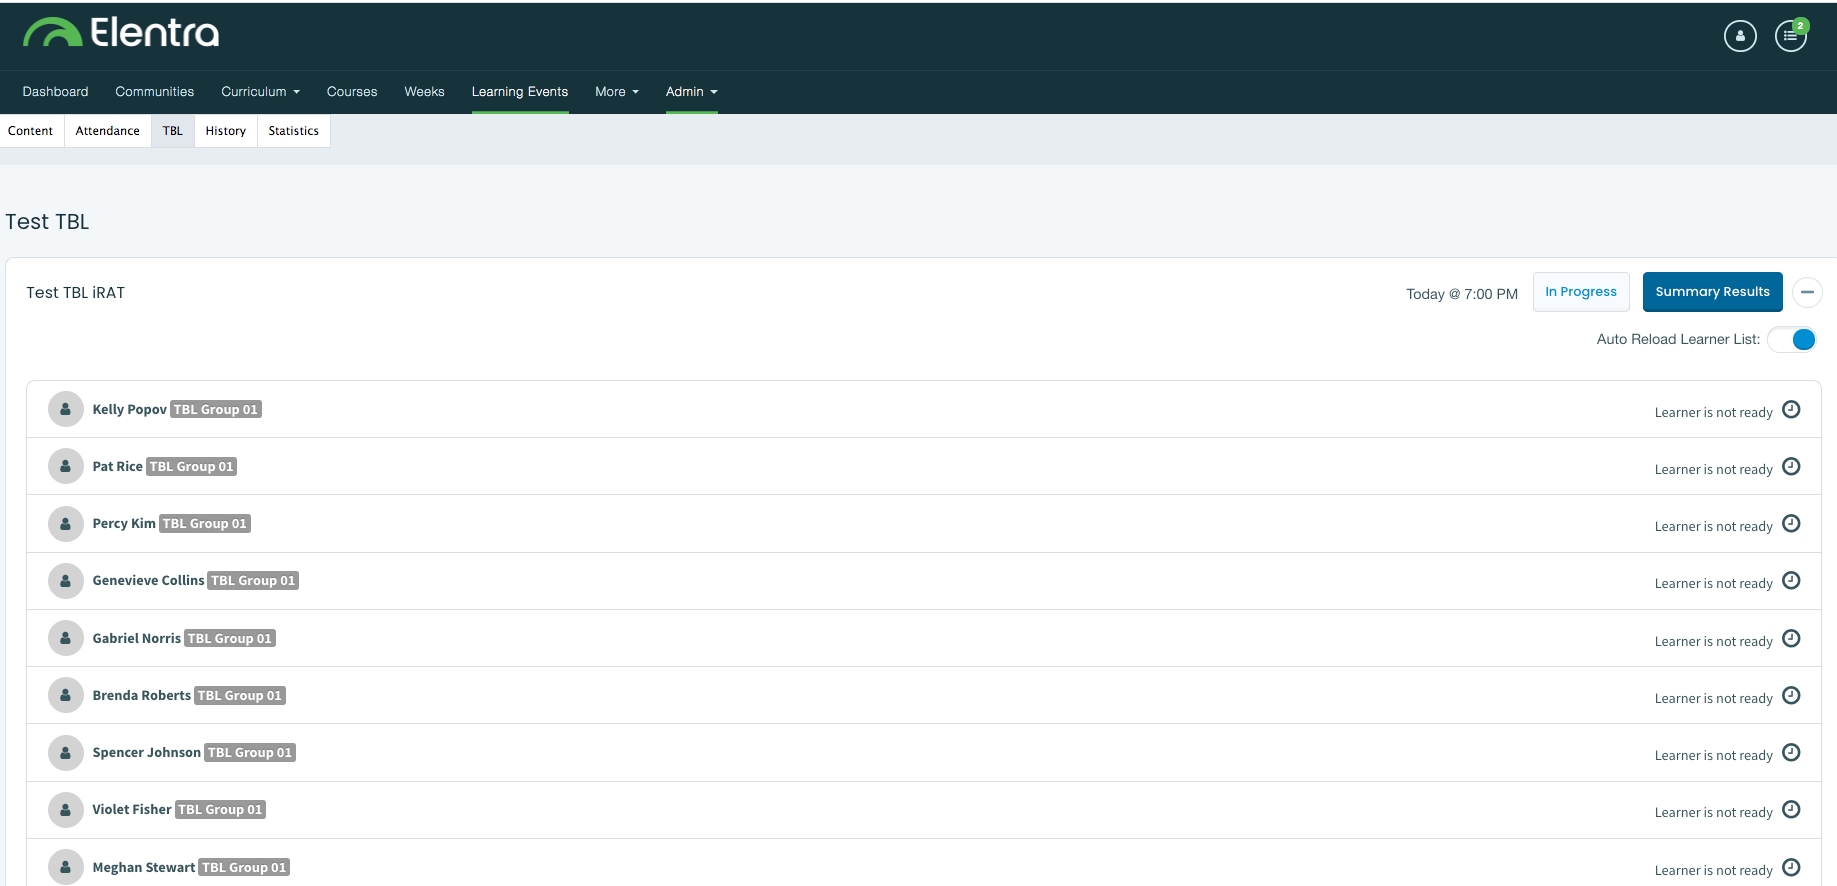
Task: Click Kelly Popov's avatar icon
Action: 65,409
